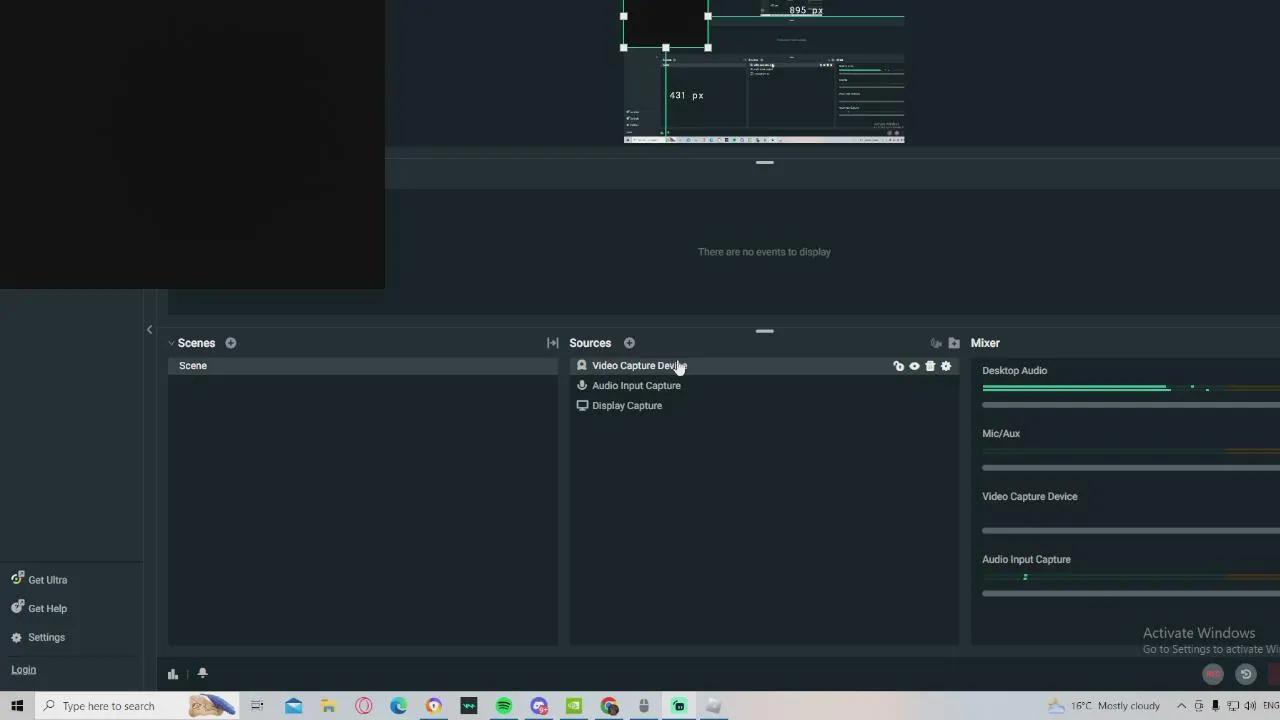Expand the system tray hidden icons
The height and width of the screenshot is (720, 1280).
1181,706
